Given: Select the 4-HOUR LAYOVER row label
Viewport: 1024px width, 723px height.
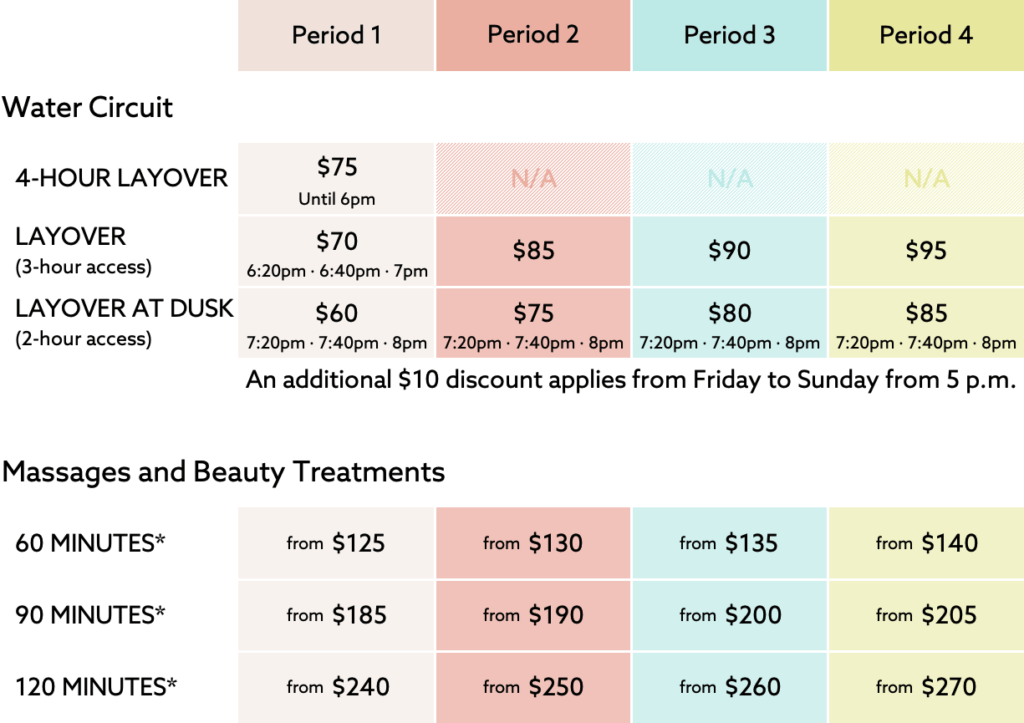Looking at the screenshot, I should click(x=122, y=178).
